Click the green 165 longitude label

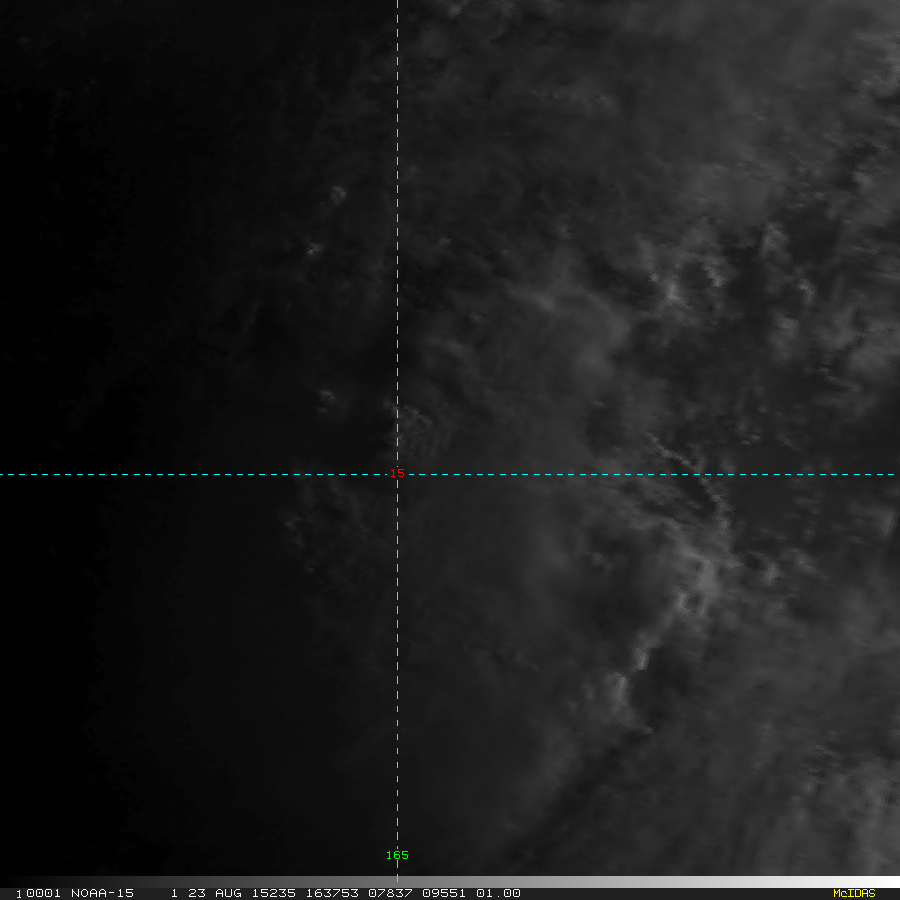(x=397, y=855)
